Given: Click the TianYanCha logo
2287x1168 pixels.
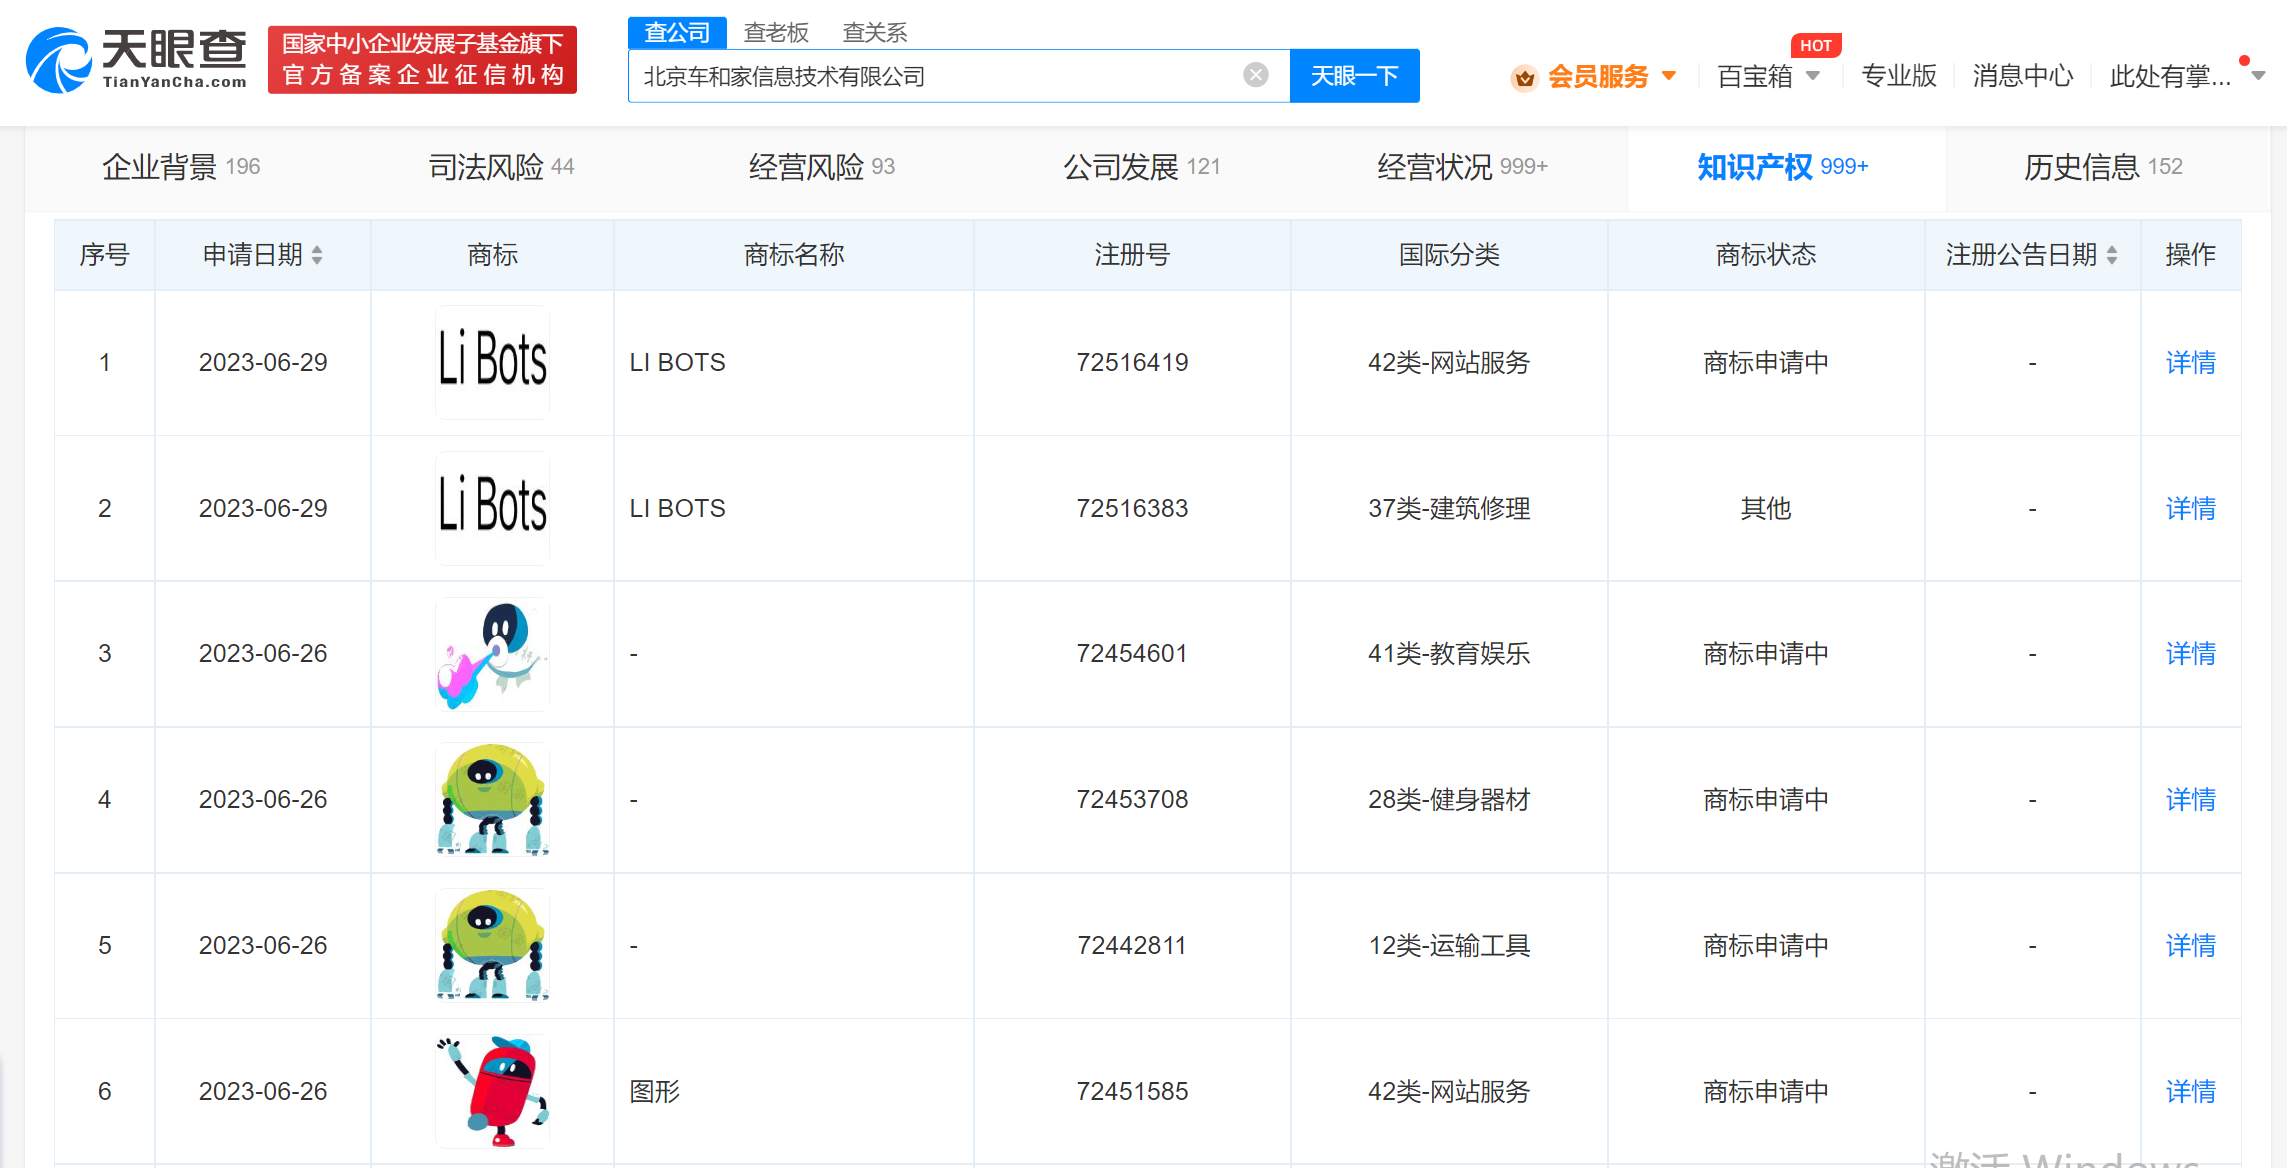Looking at the screenshot, I should point(136,60).
